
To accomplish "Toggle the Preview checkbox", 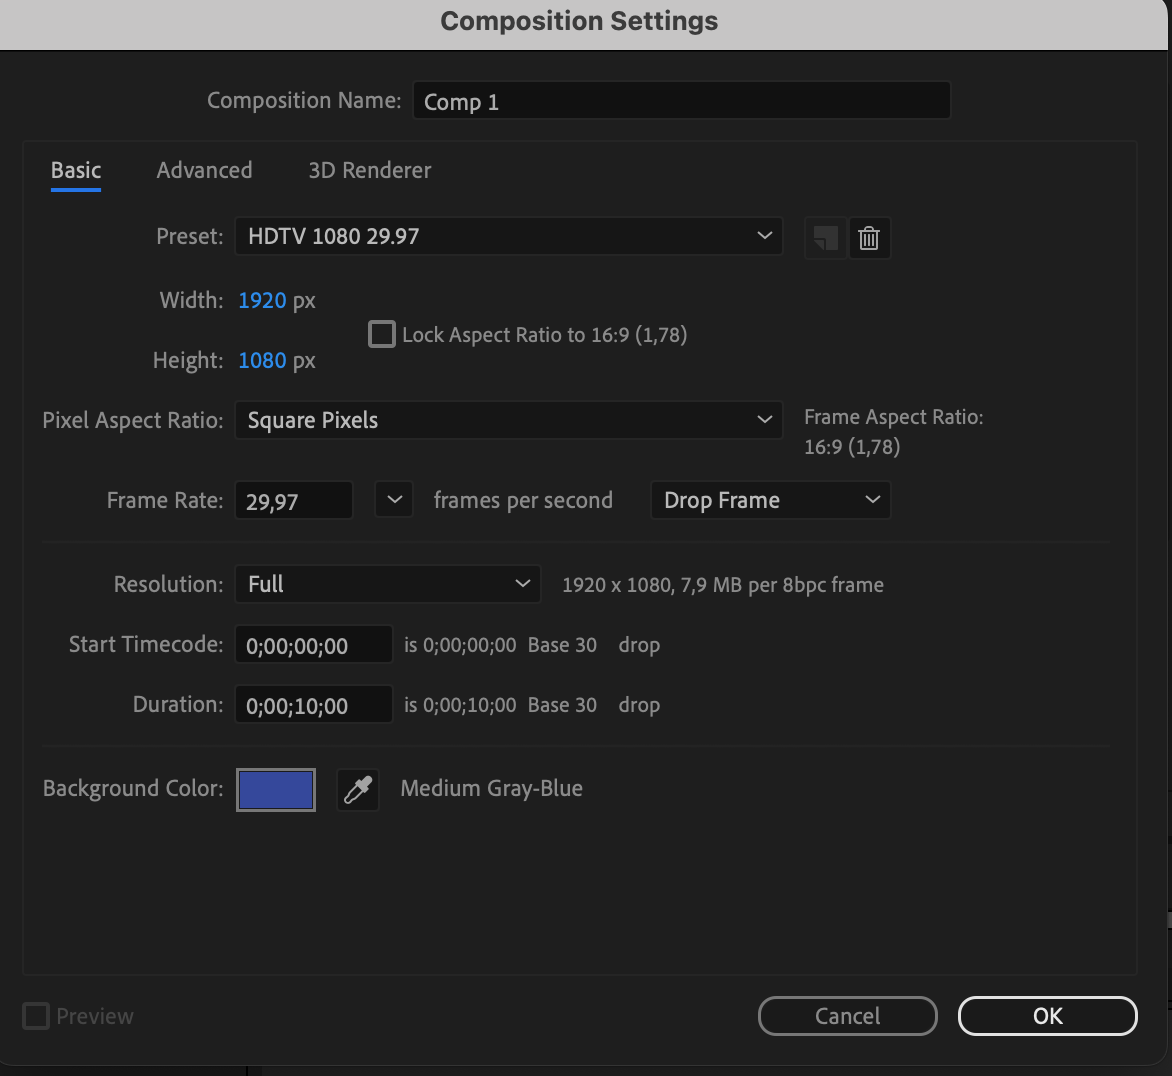I will [x=36, y=1016].
